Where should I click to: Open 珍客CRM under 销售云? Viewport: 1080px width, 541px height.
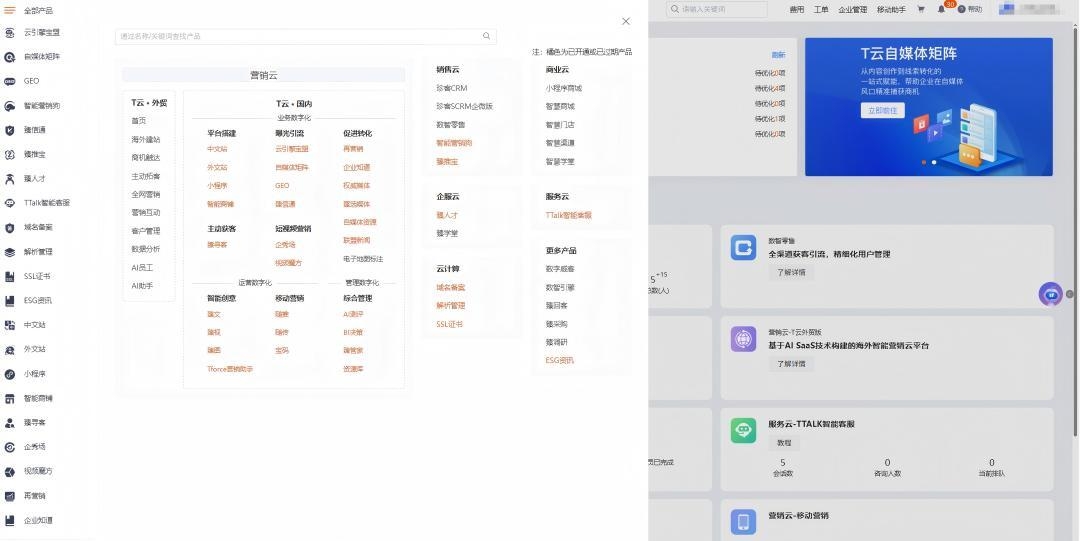pyautogui.click(x=452, y=88)
